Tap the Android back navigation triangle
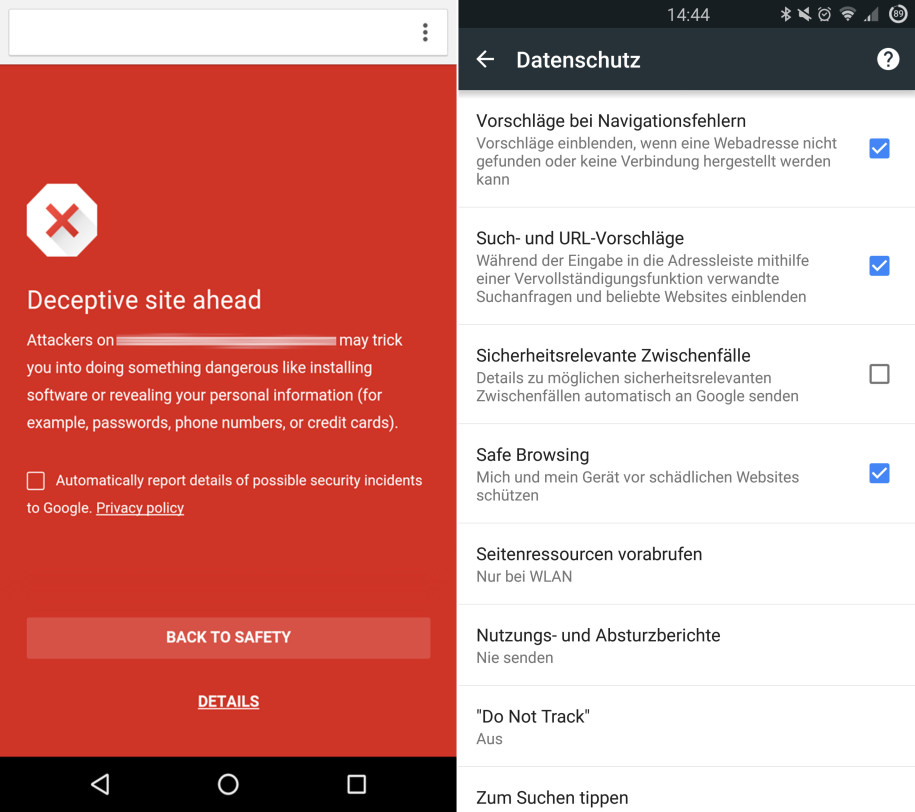915x812 pixels. [x=100, y=784]
